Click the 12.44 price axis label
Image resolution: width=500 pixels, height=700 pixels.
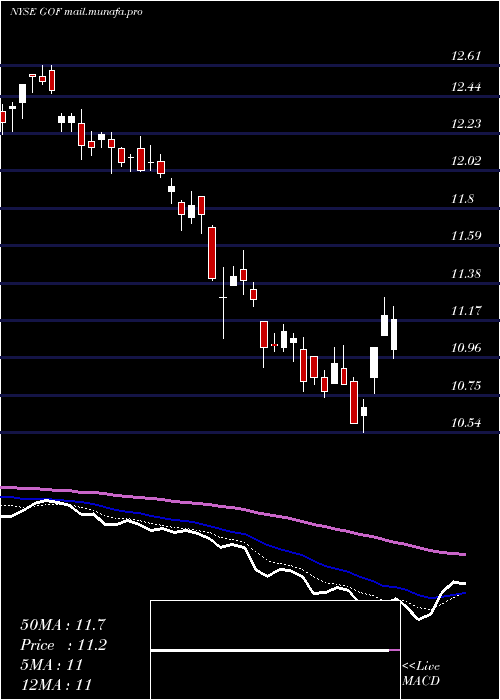pyautogui.click(x=466, y=87)
